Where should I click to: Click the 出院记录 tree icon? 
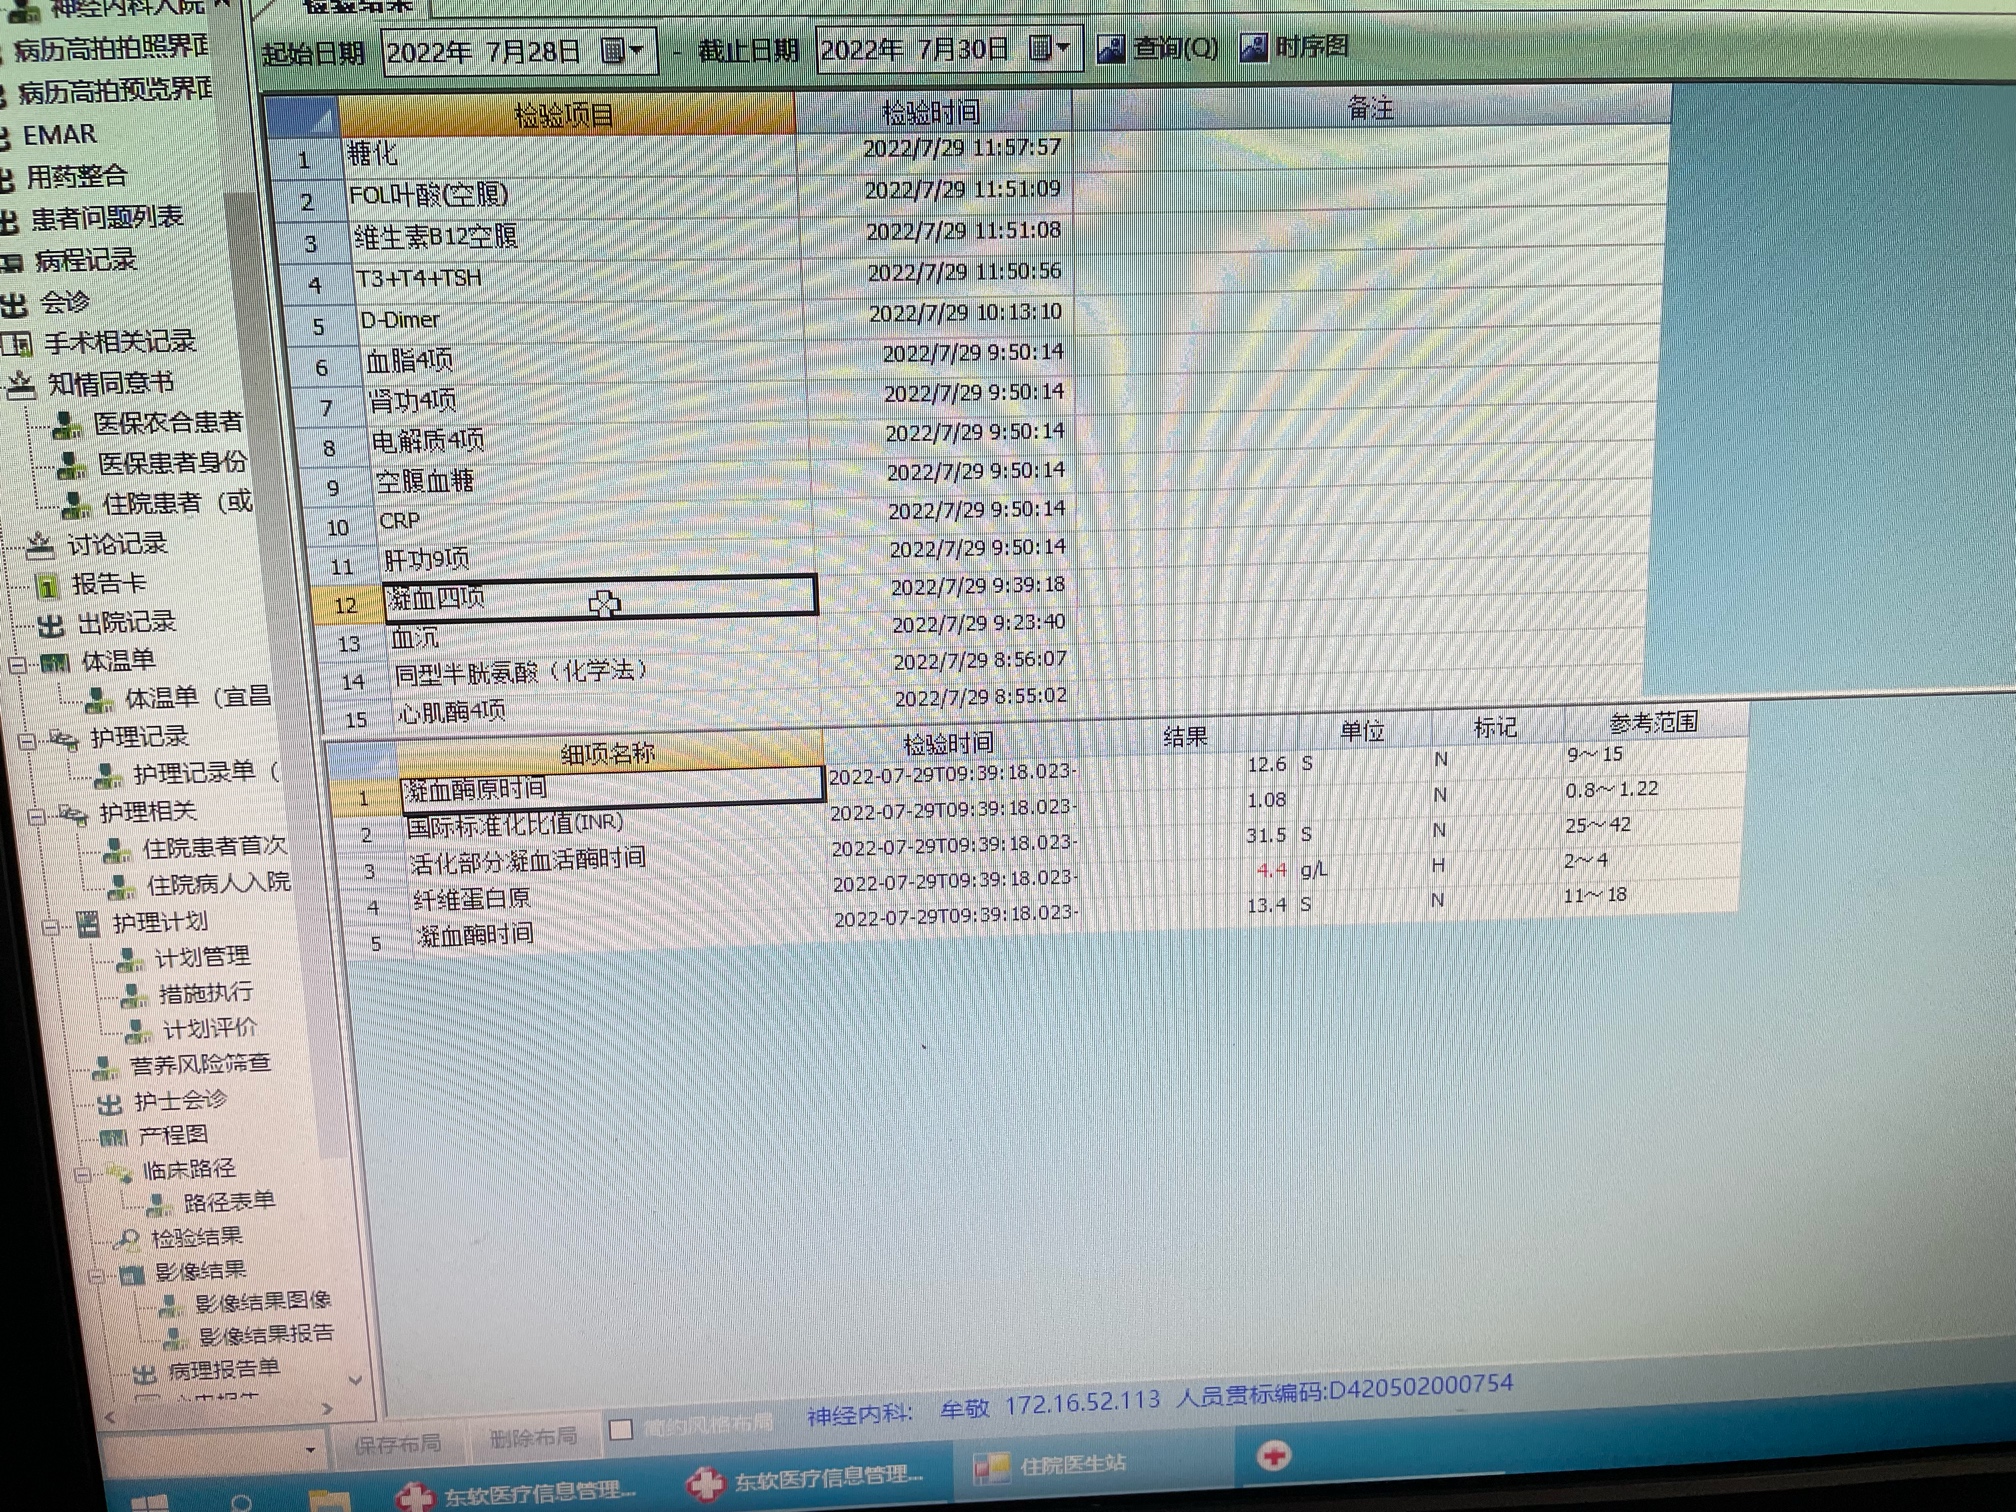pos(51,625)
